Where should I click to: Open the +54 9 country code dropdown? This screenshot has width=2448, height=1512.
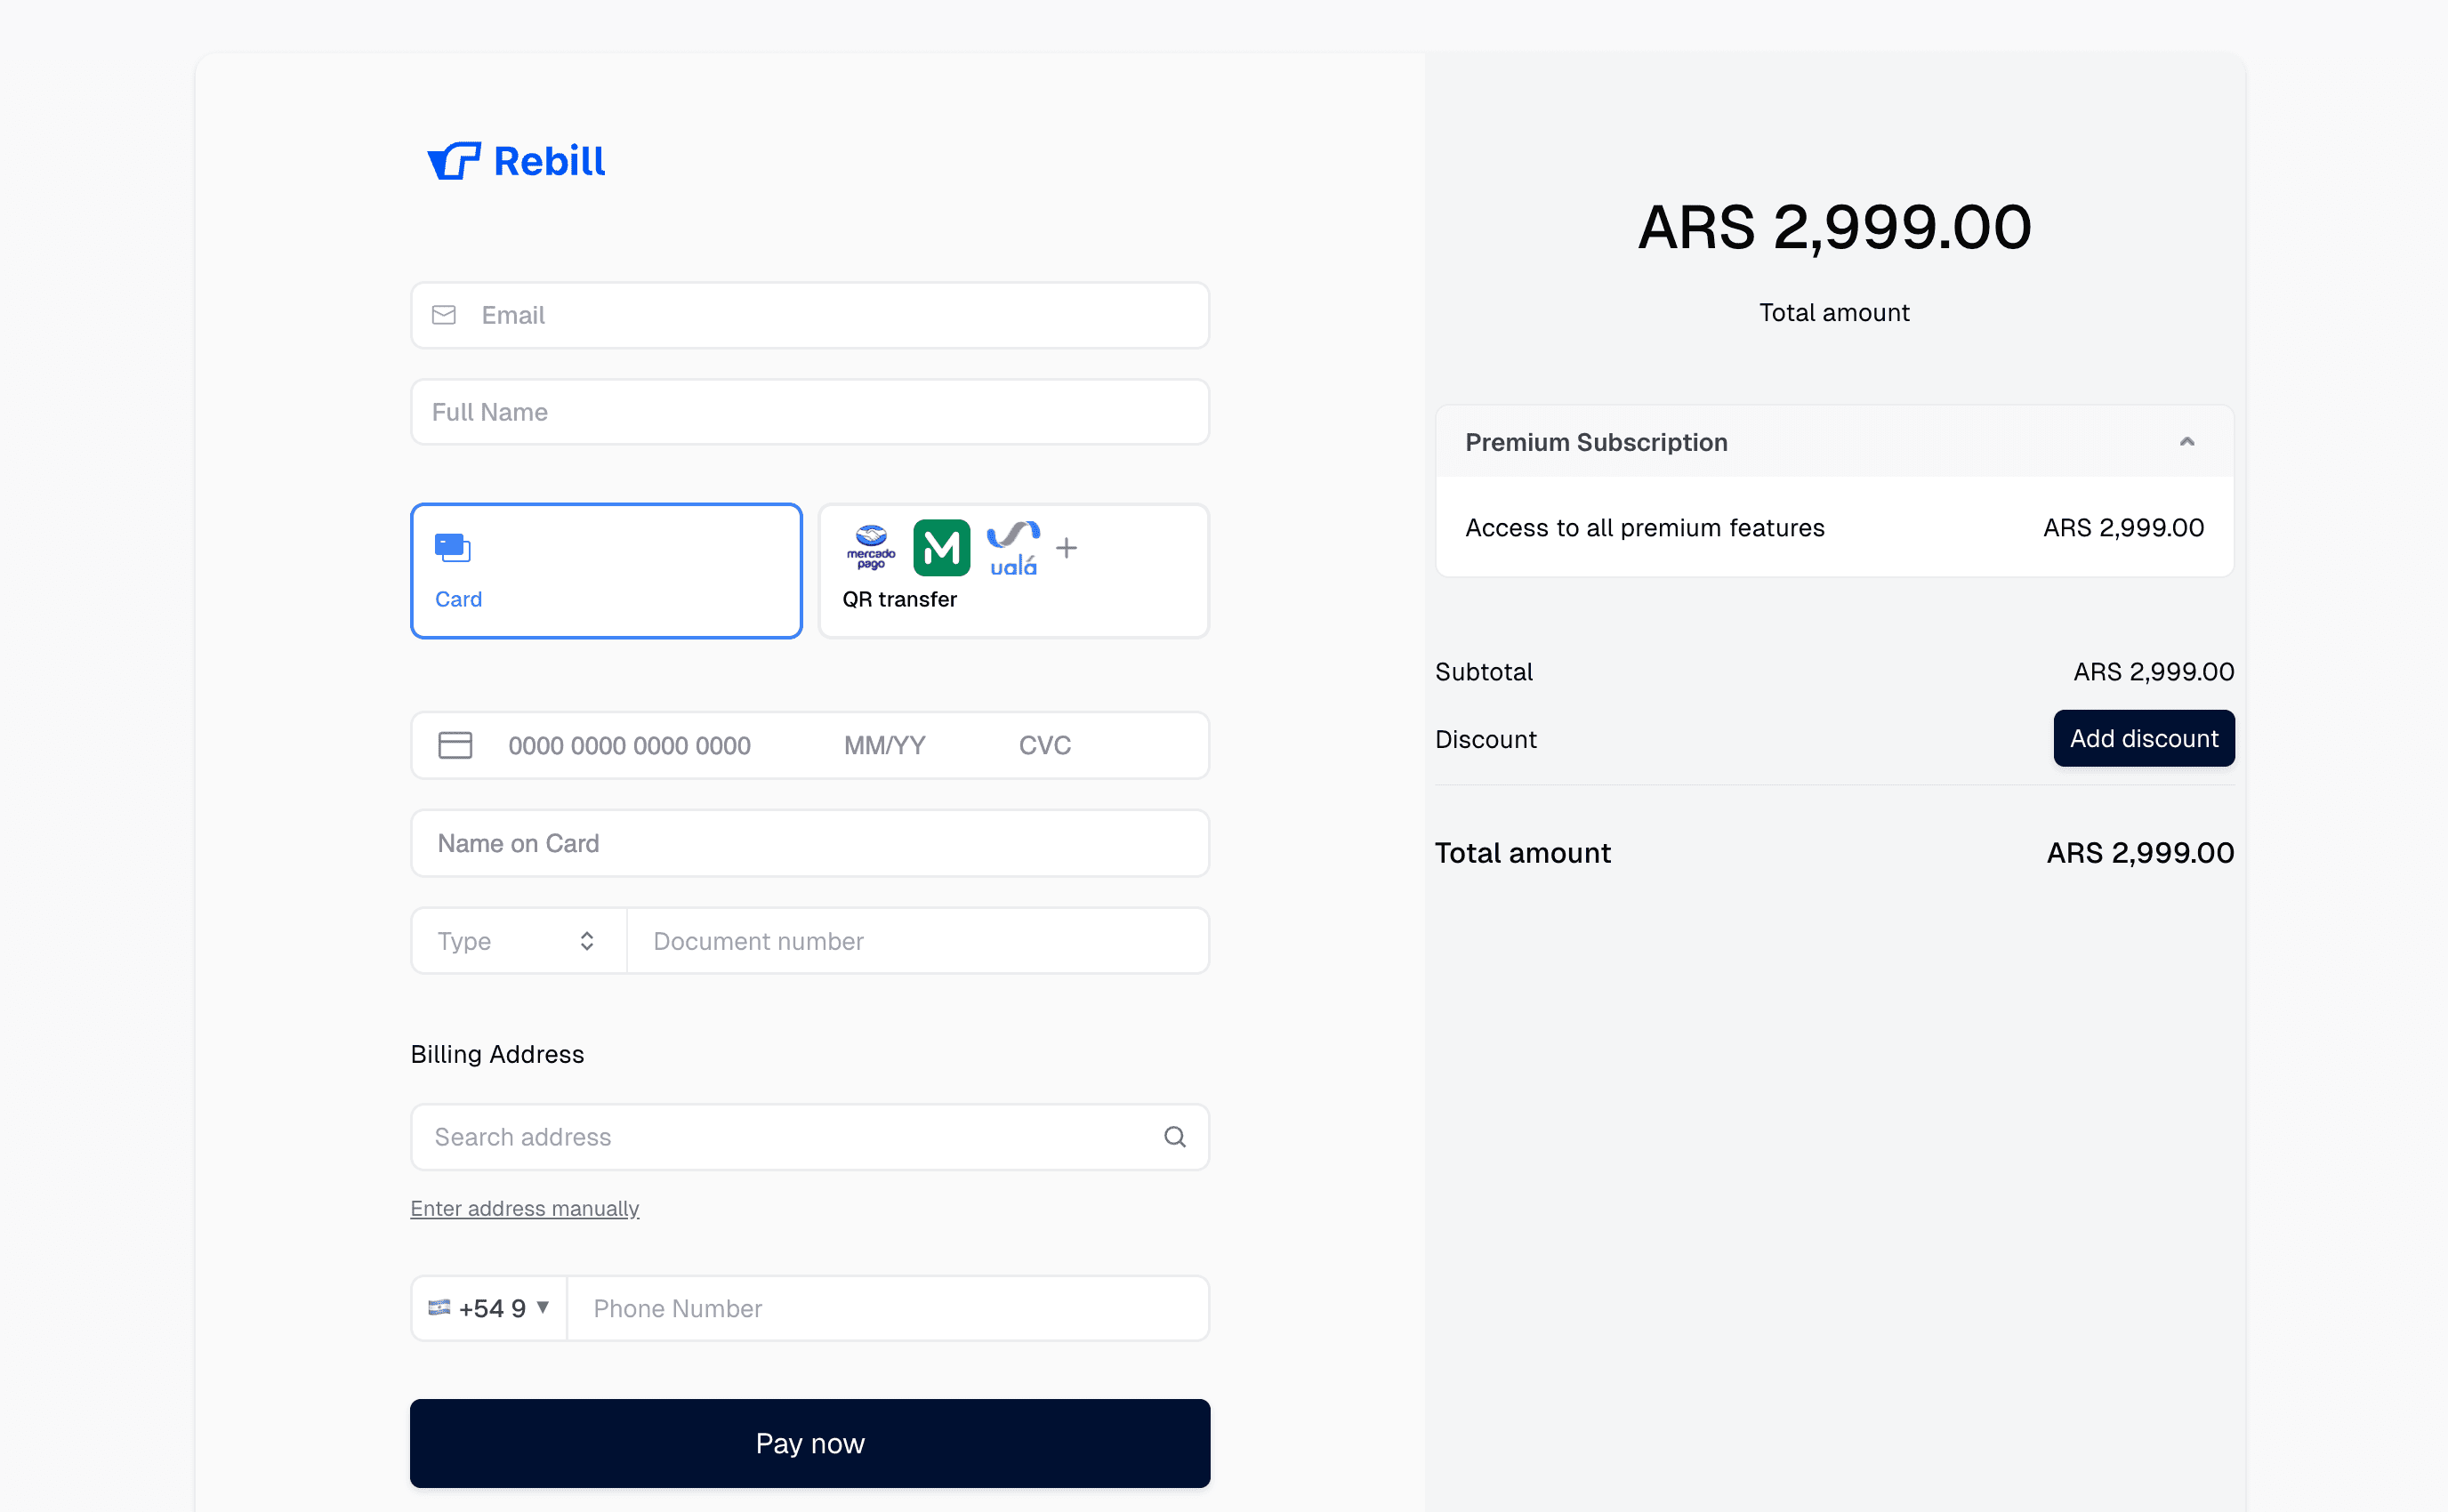(x=489, y=1307)
